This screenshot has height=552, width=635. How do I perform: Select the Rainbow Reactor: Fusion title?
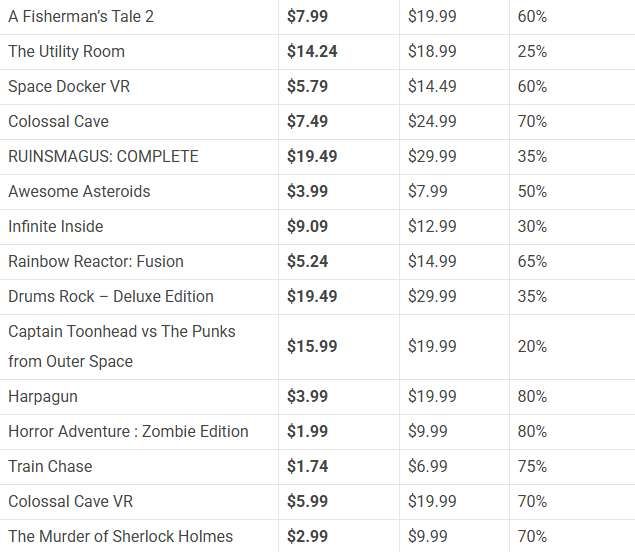pyautogui.click(x=96, y=262)
